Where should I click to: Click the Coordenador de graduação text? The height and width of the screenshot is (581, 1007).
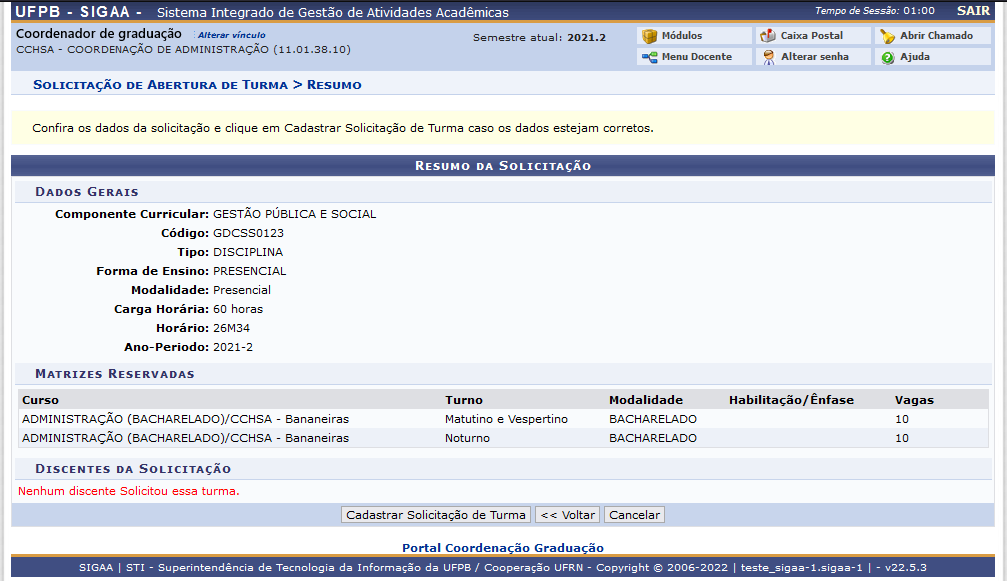(99, 34)
